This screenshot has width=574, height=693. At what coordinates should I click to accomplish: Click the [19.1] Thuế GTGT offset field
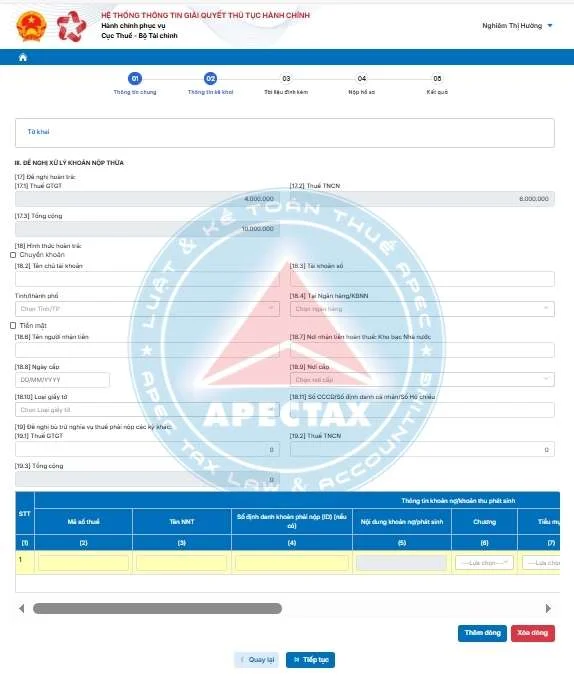147,449
